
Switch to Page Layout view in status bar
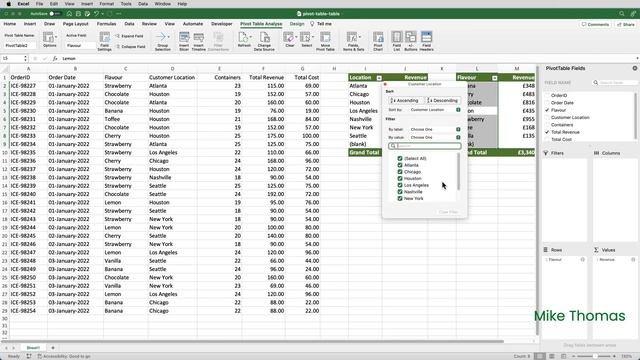point(552,356)
